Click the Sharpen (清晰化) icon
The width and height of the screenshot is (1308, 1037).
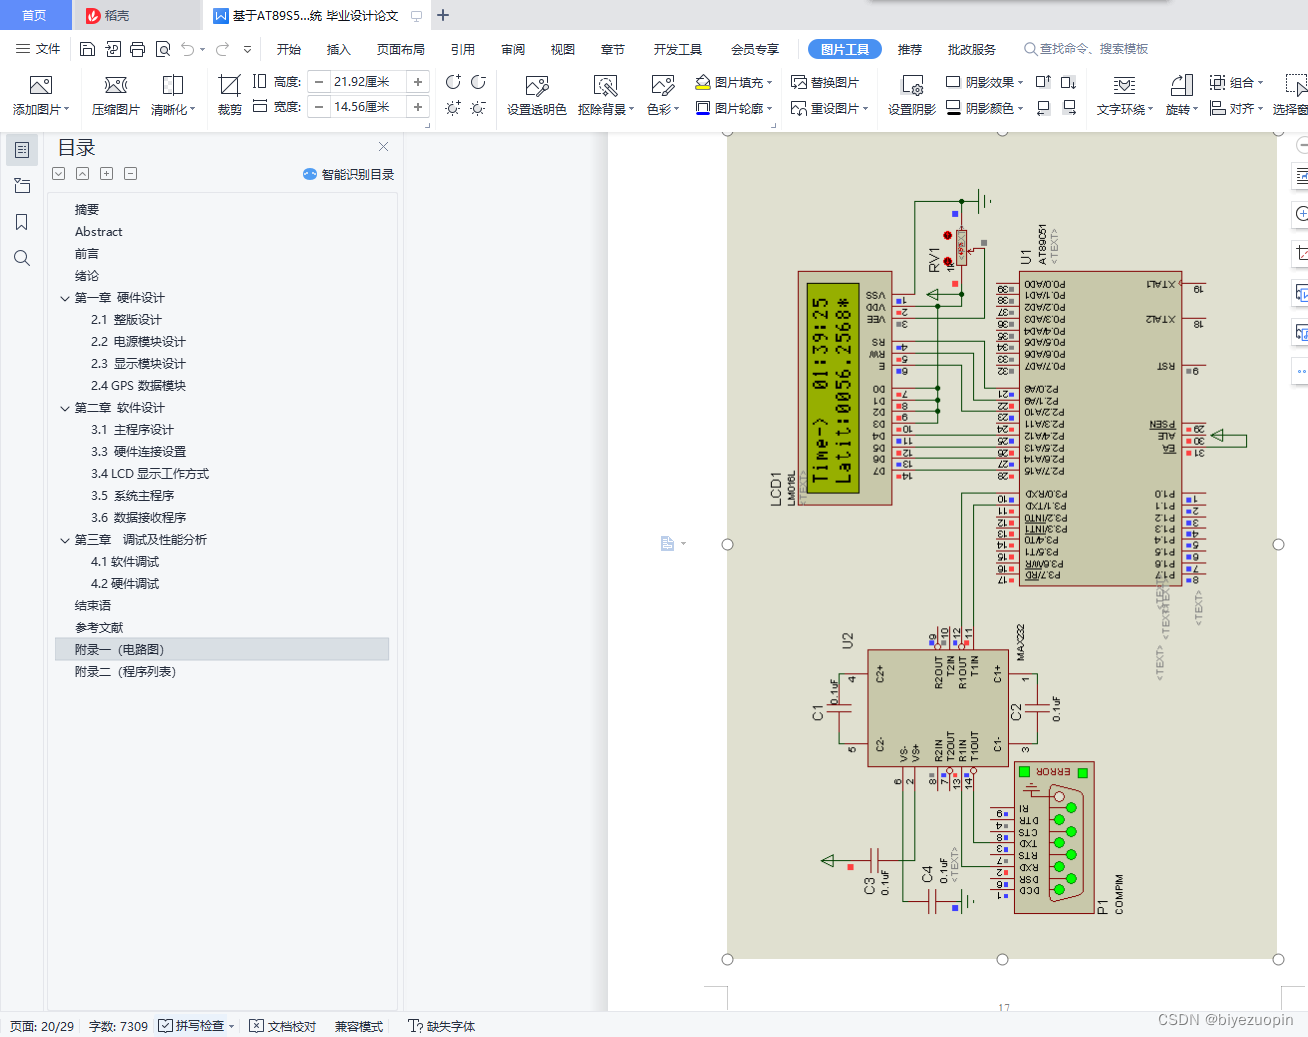click(x=173, y=85)
